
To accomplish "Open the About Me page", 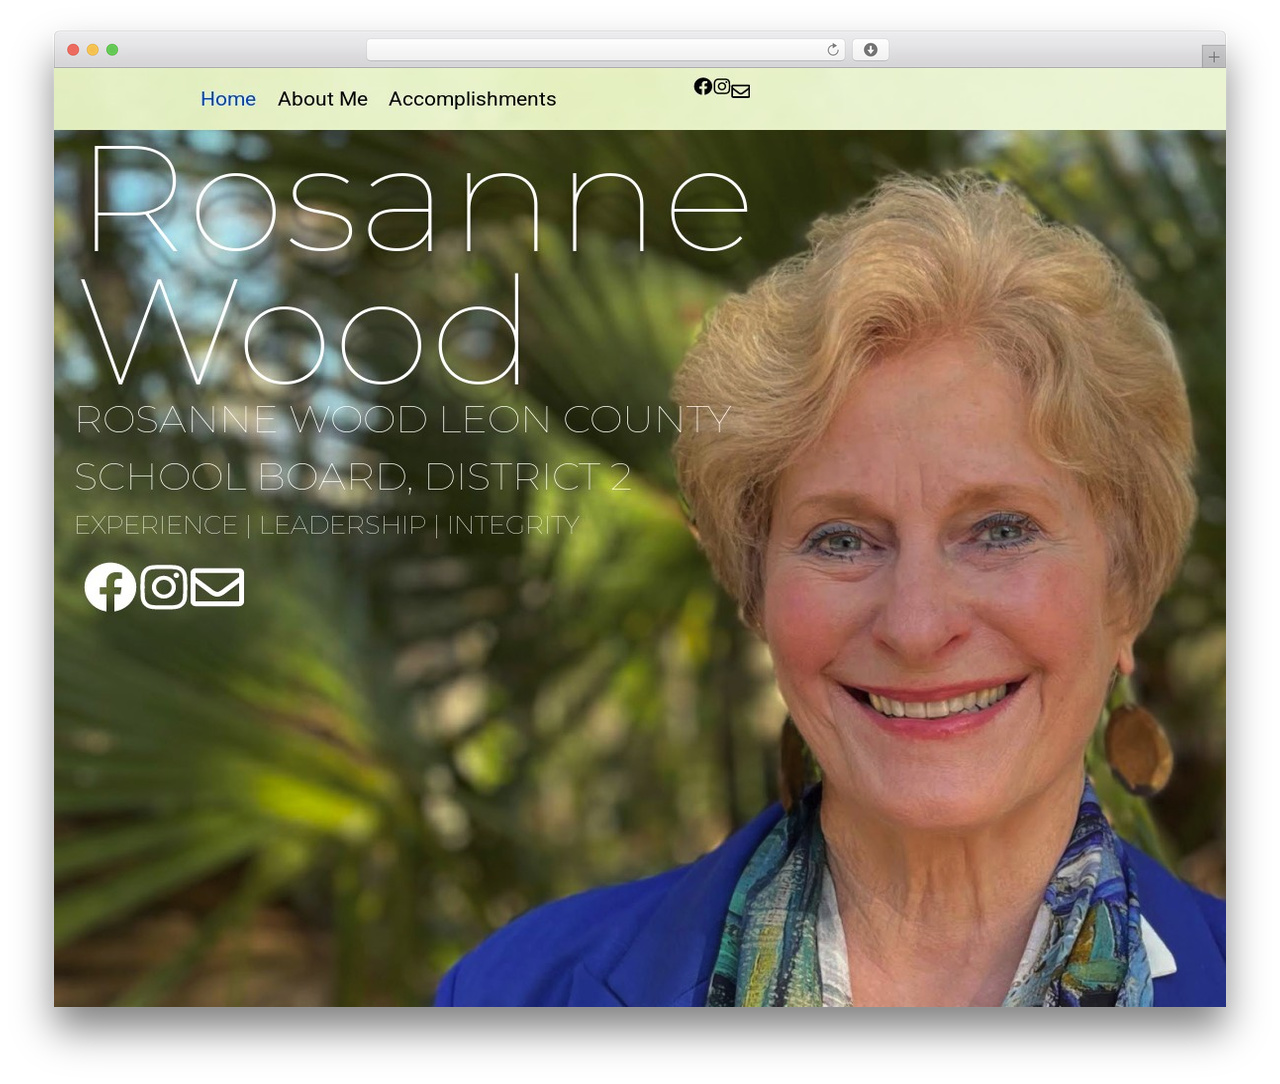I will (323, 99).
